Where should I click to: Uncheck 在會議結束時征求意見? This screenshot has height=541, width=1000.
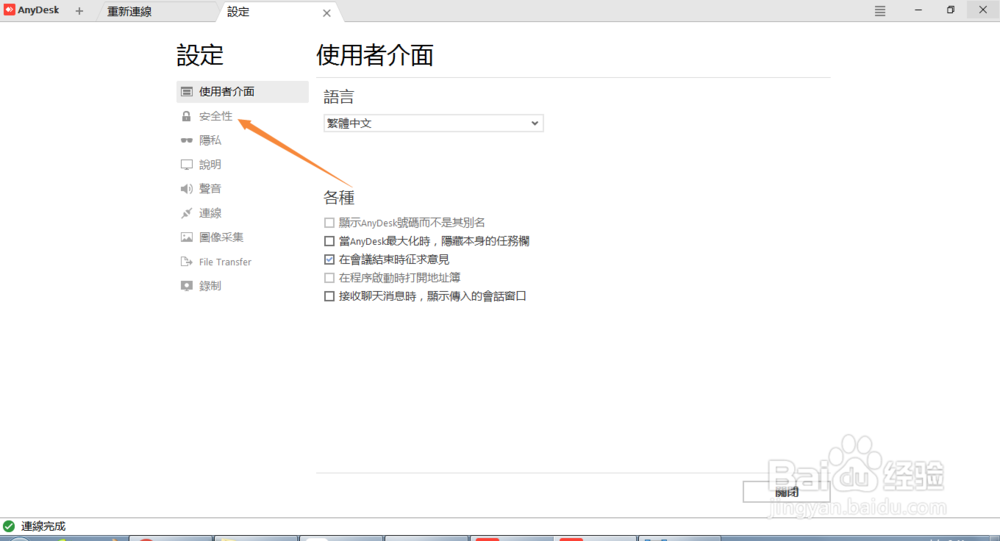coord(329,259)
